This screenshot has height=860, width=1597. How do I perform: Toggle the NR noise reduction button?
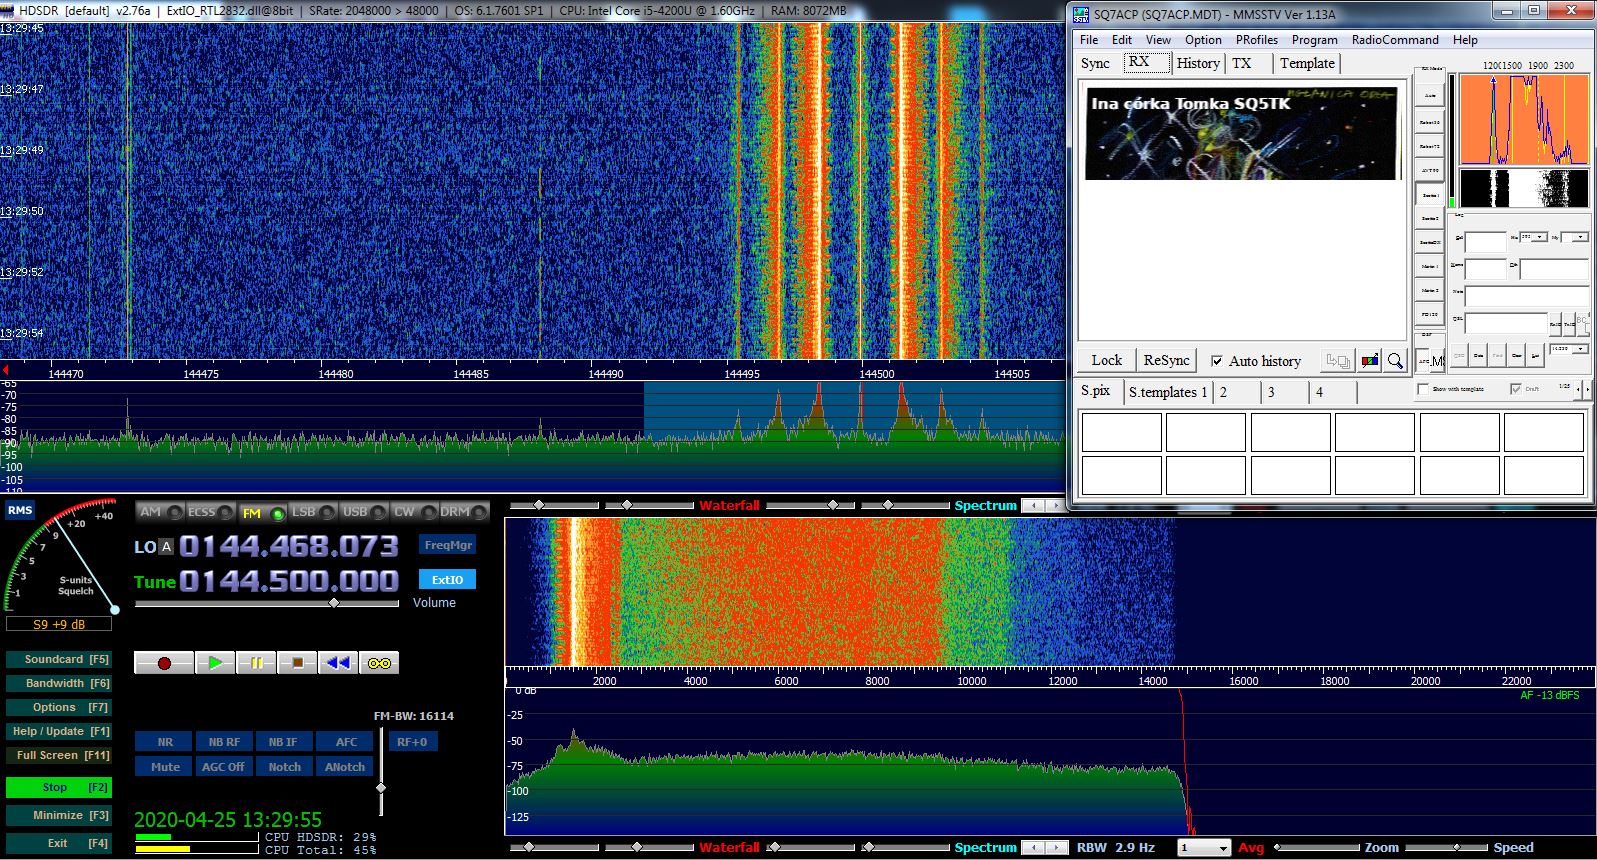click(x=165, y=742)
